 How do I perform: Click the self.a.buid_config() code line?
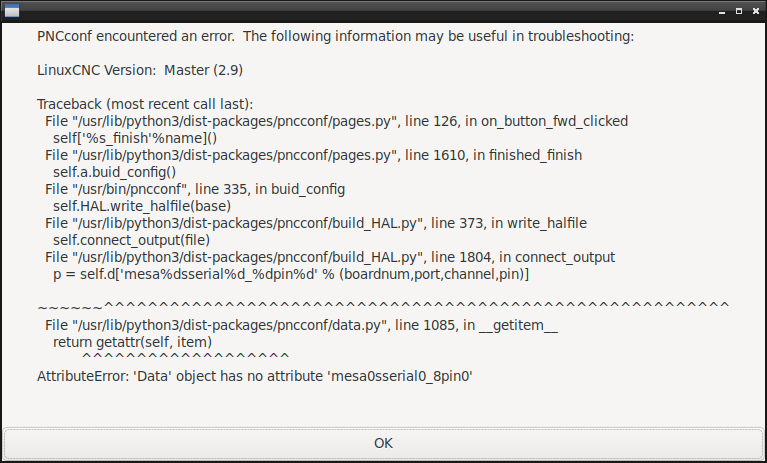coord(114,172)
